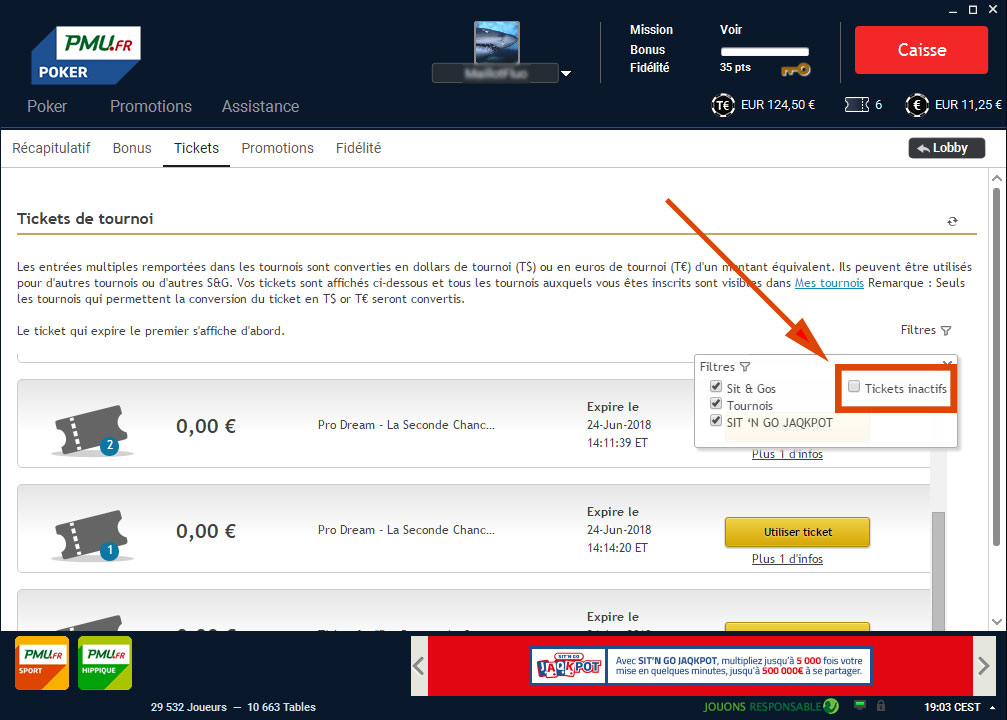Screen dimensions: 1007x720
Task: Click the connection status monitor icon
Action: pyautogui.click(x=860, y=706)
